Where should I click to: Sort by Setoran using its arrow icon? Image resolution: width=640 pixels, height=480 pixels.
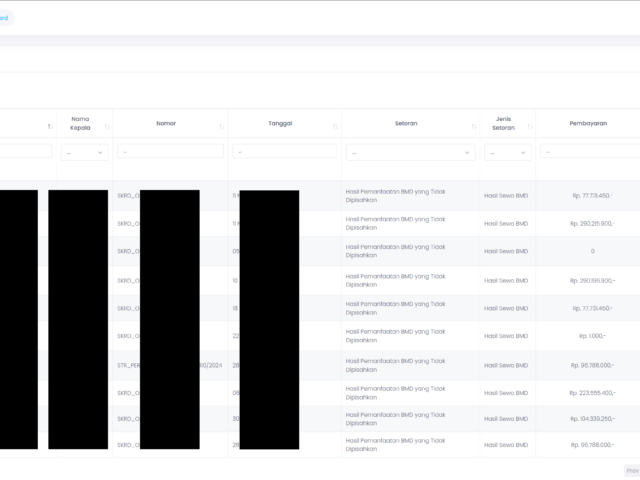coord(473,127)
